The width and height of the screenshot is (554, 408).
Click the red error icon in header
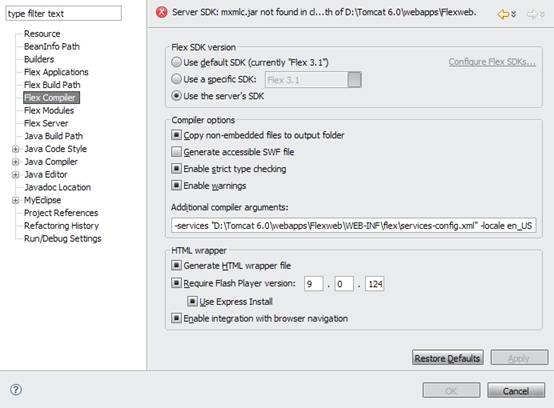tap(162, 12)
